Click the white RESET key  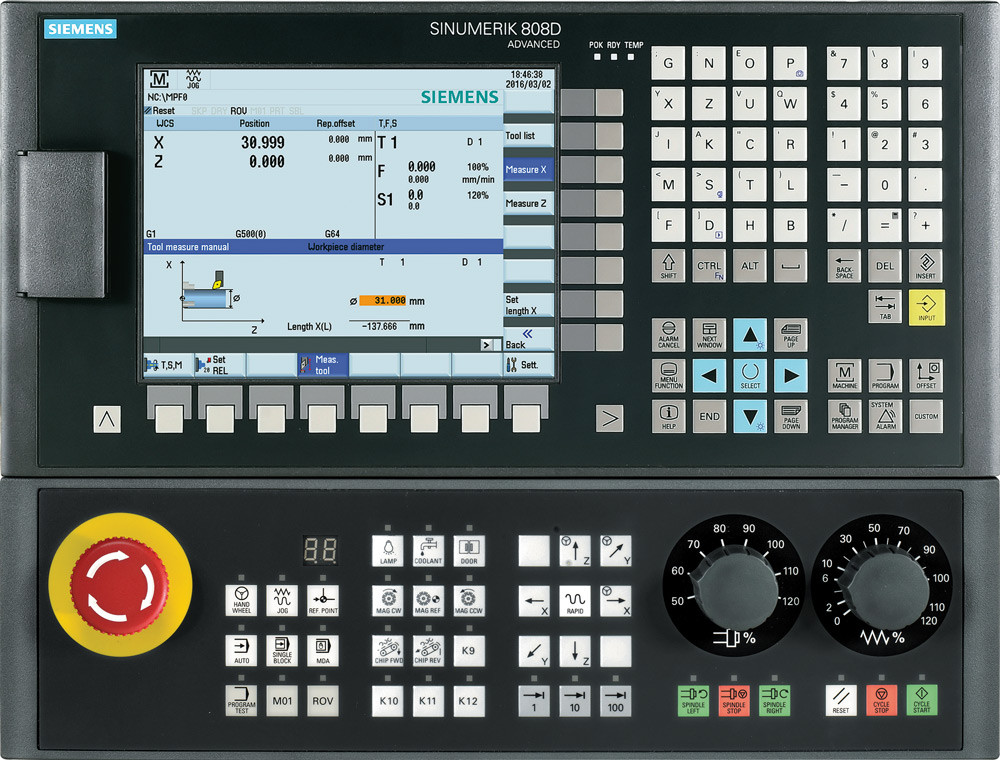(841, 700)
